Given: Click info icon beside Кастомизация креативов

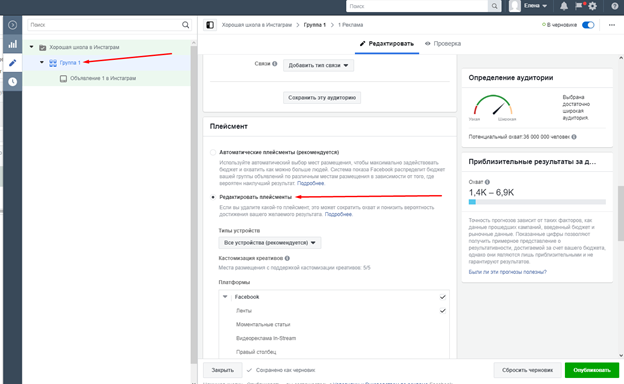Looking at the screenshot, I should coord(287,258).
